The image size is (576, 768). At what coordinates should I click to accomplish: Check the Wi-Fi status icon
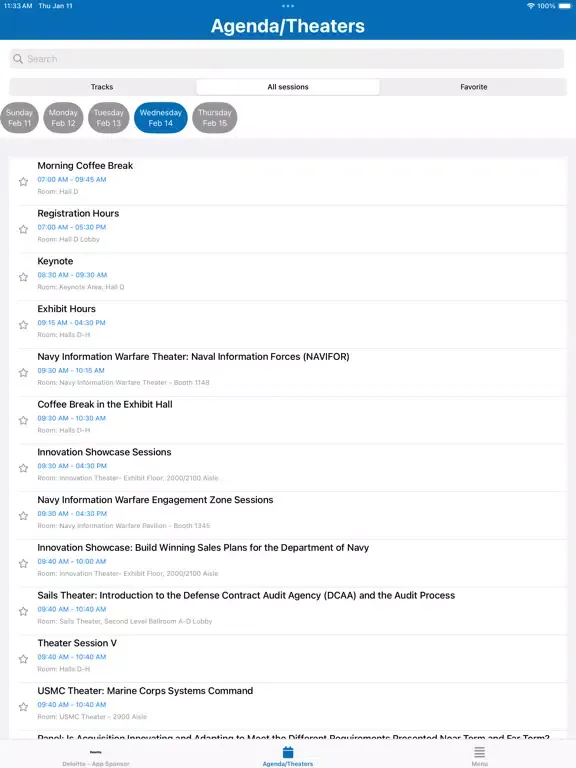click(530, 6)
